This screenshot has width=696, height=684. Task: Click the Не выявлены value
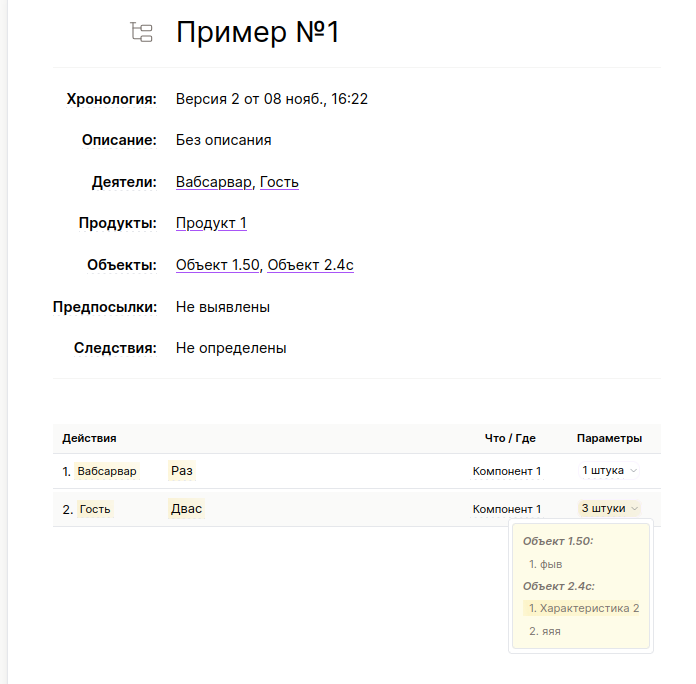pyautogui.click(x=223, y=307)
